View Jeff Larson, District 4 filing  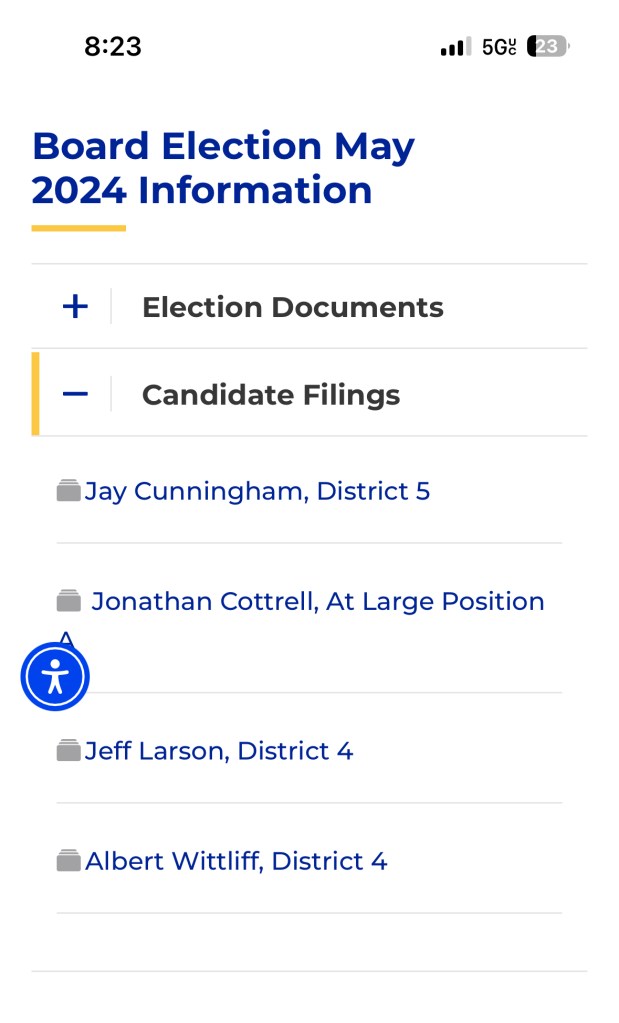219,751
